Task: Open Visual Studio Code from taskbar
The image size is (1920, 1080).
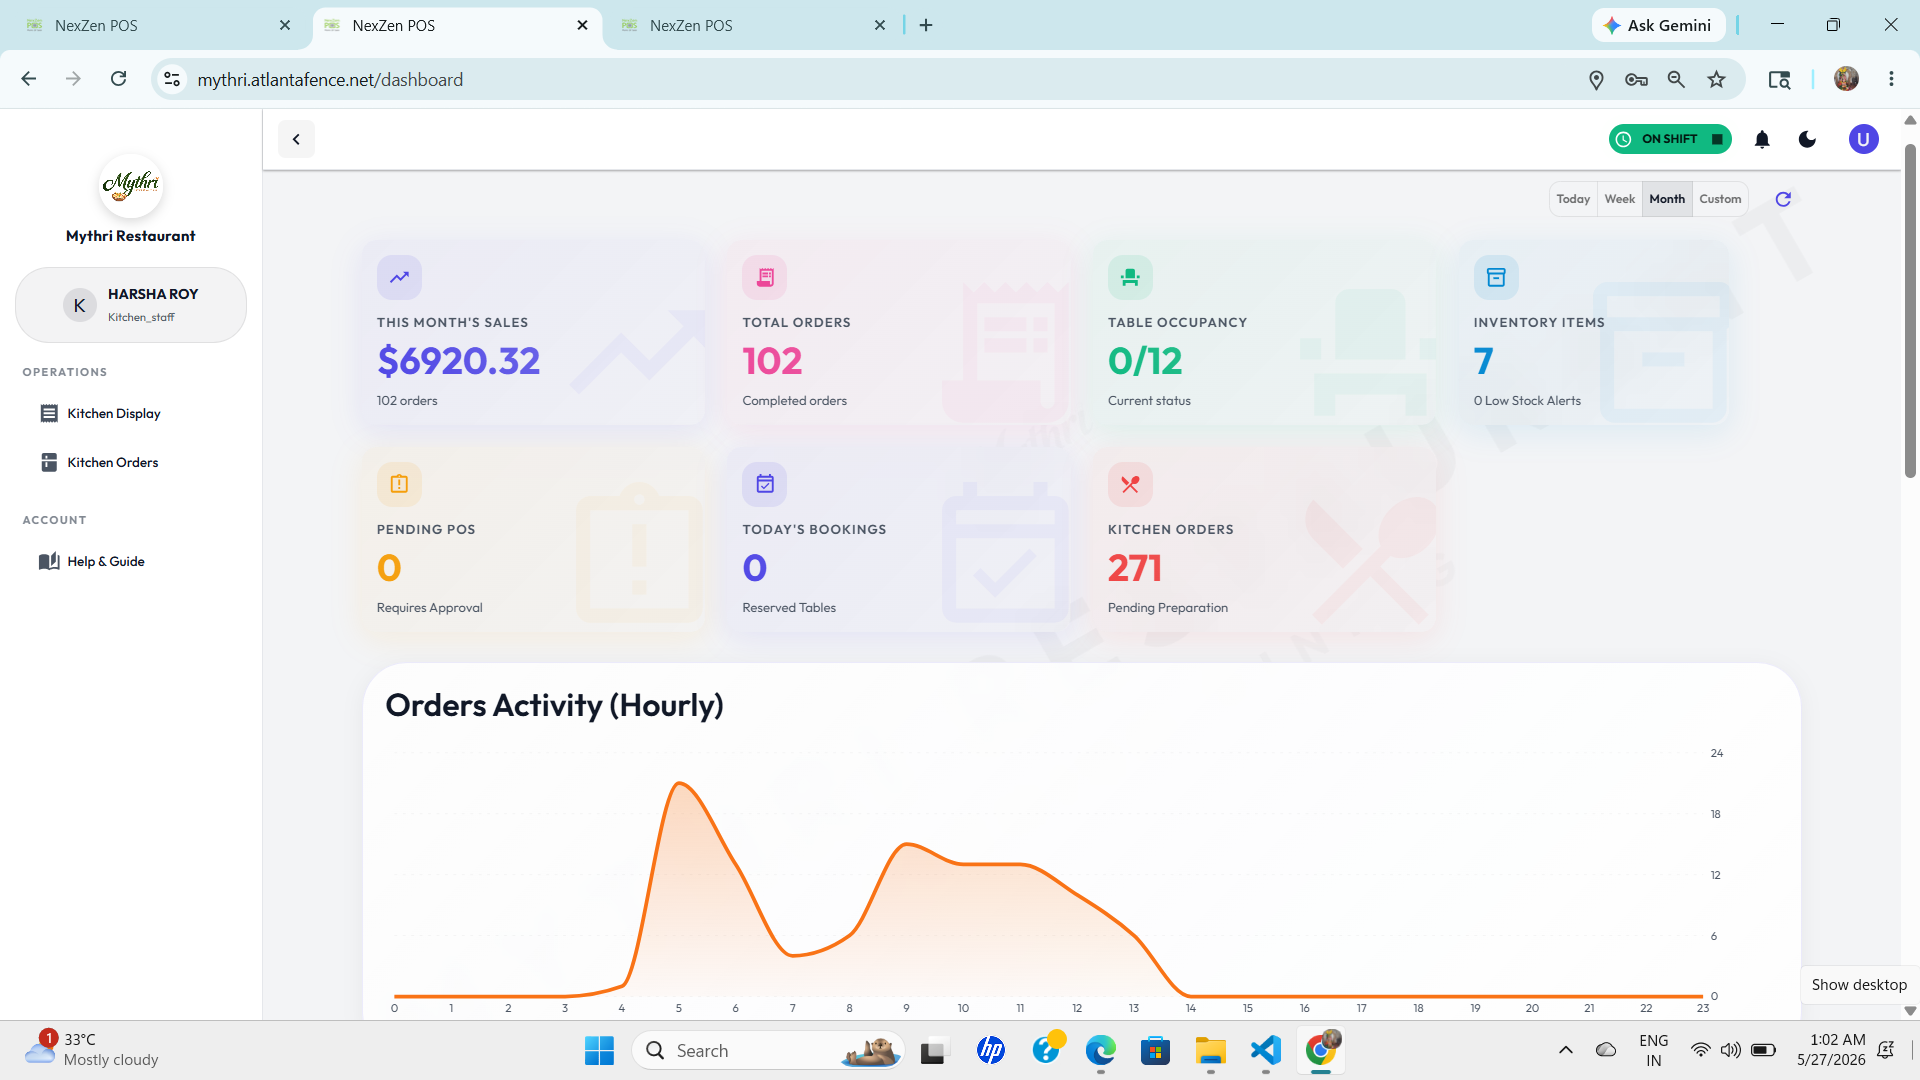Action: (1266, 1050)
